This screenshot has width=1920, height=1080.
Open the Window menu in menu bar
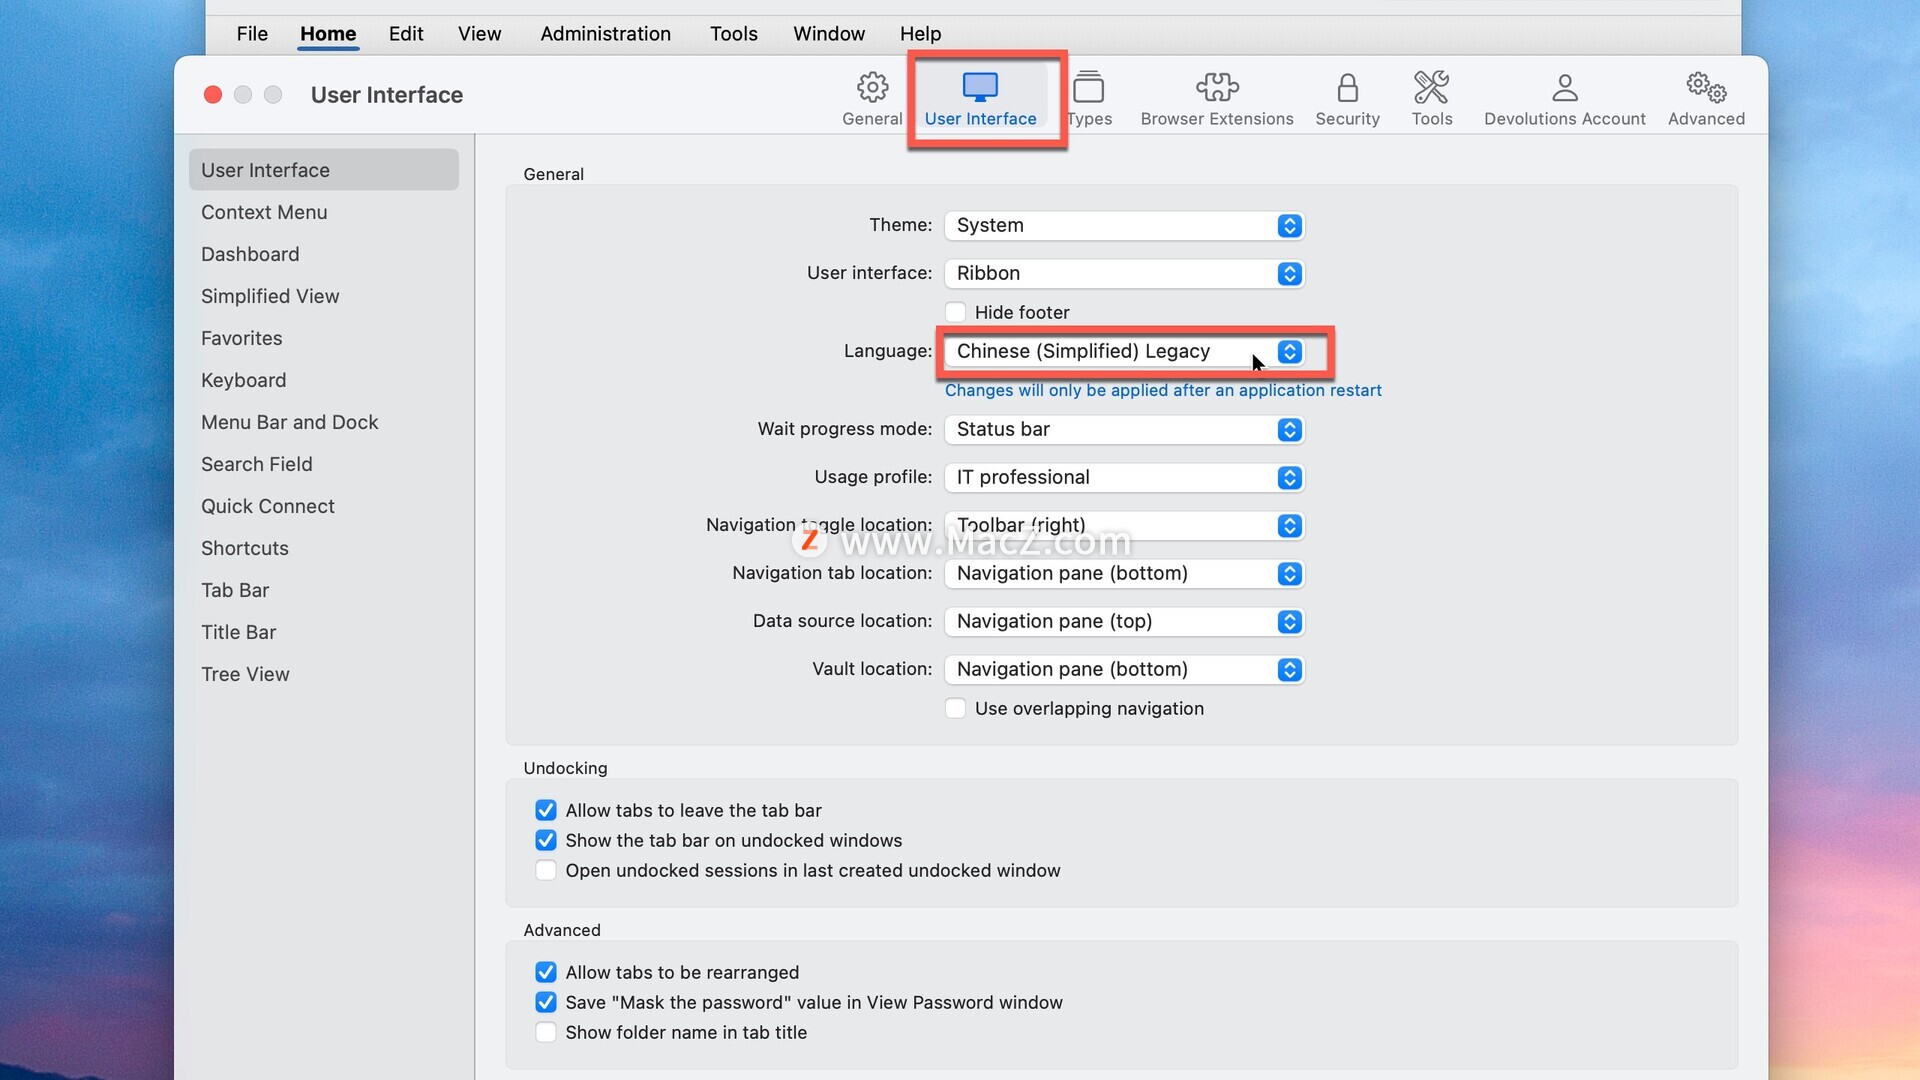click(x=828, y=34)
